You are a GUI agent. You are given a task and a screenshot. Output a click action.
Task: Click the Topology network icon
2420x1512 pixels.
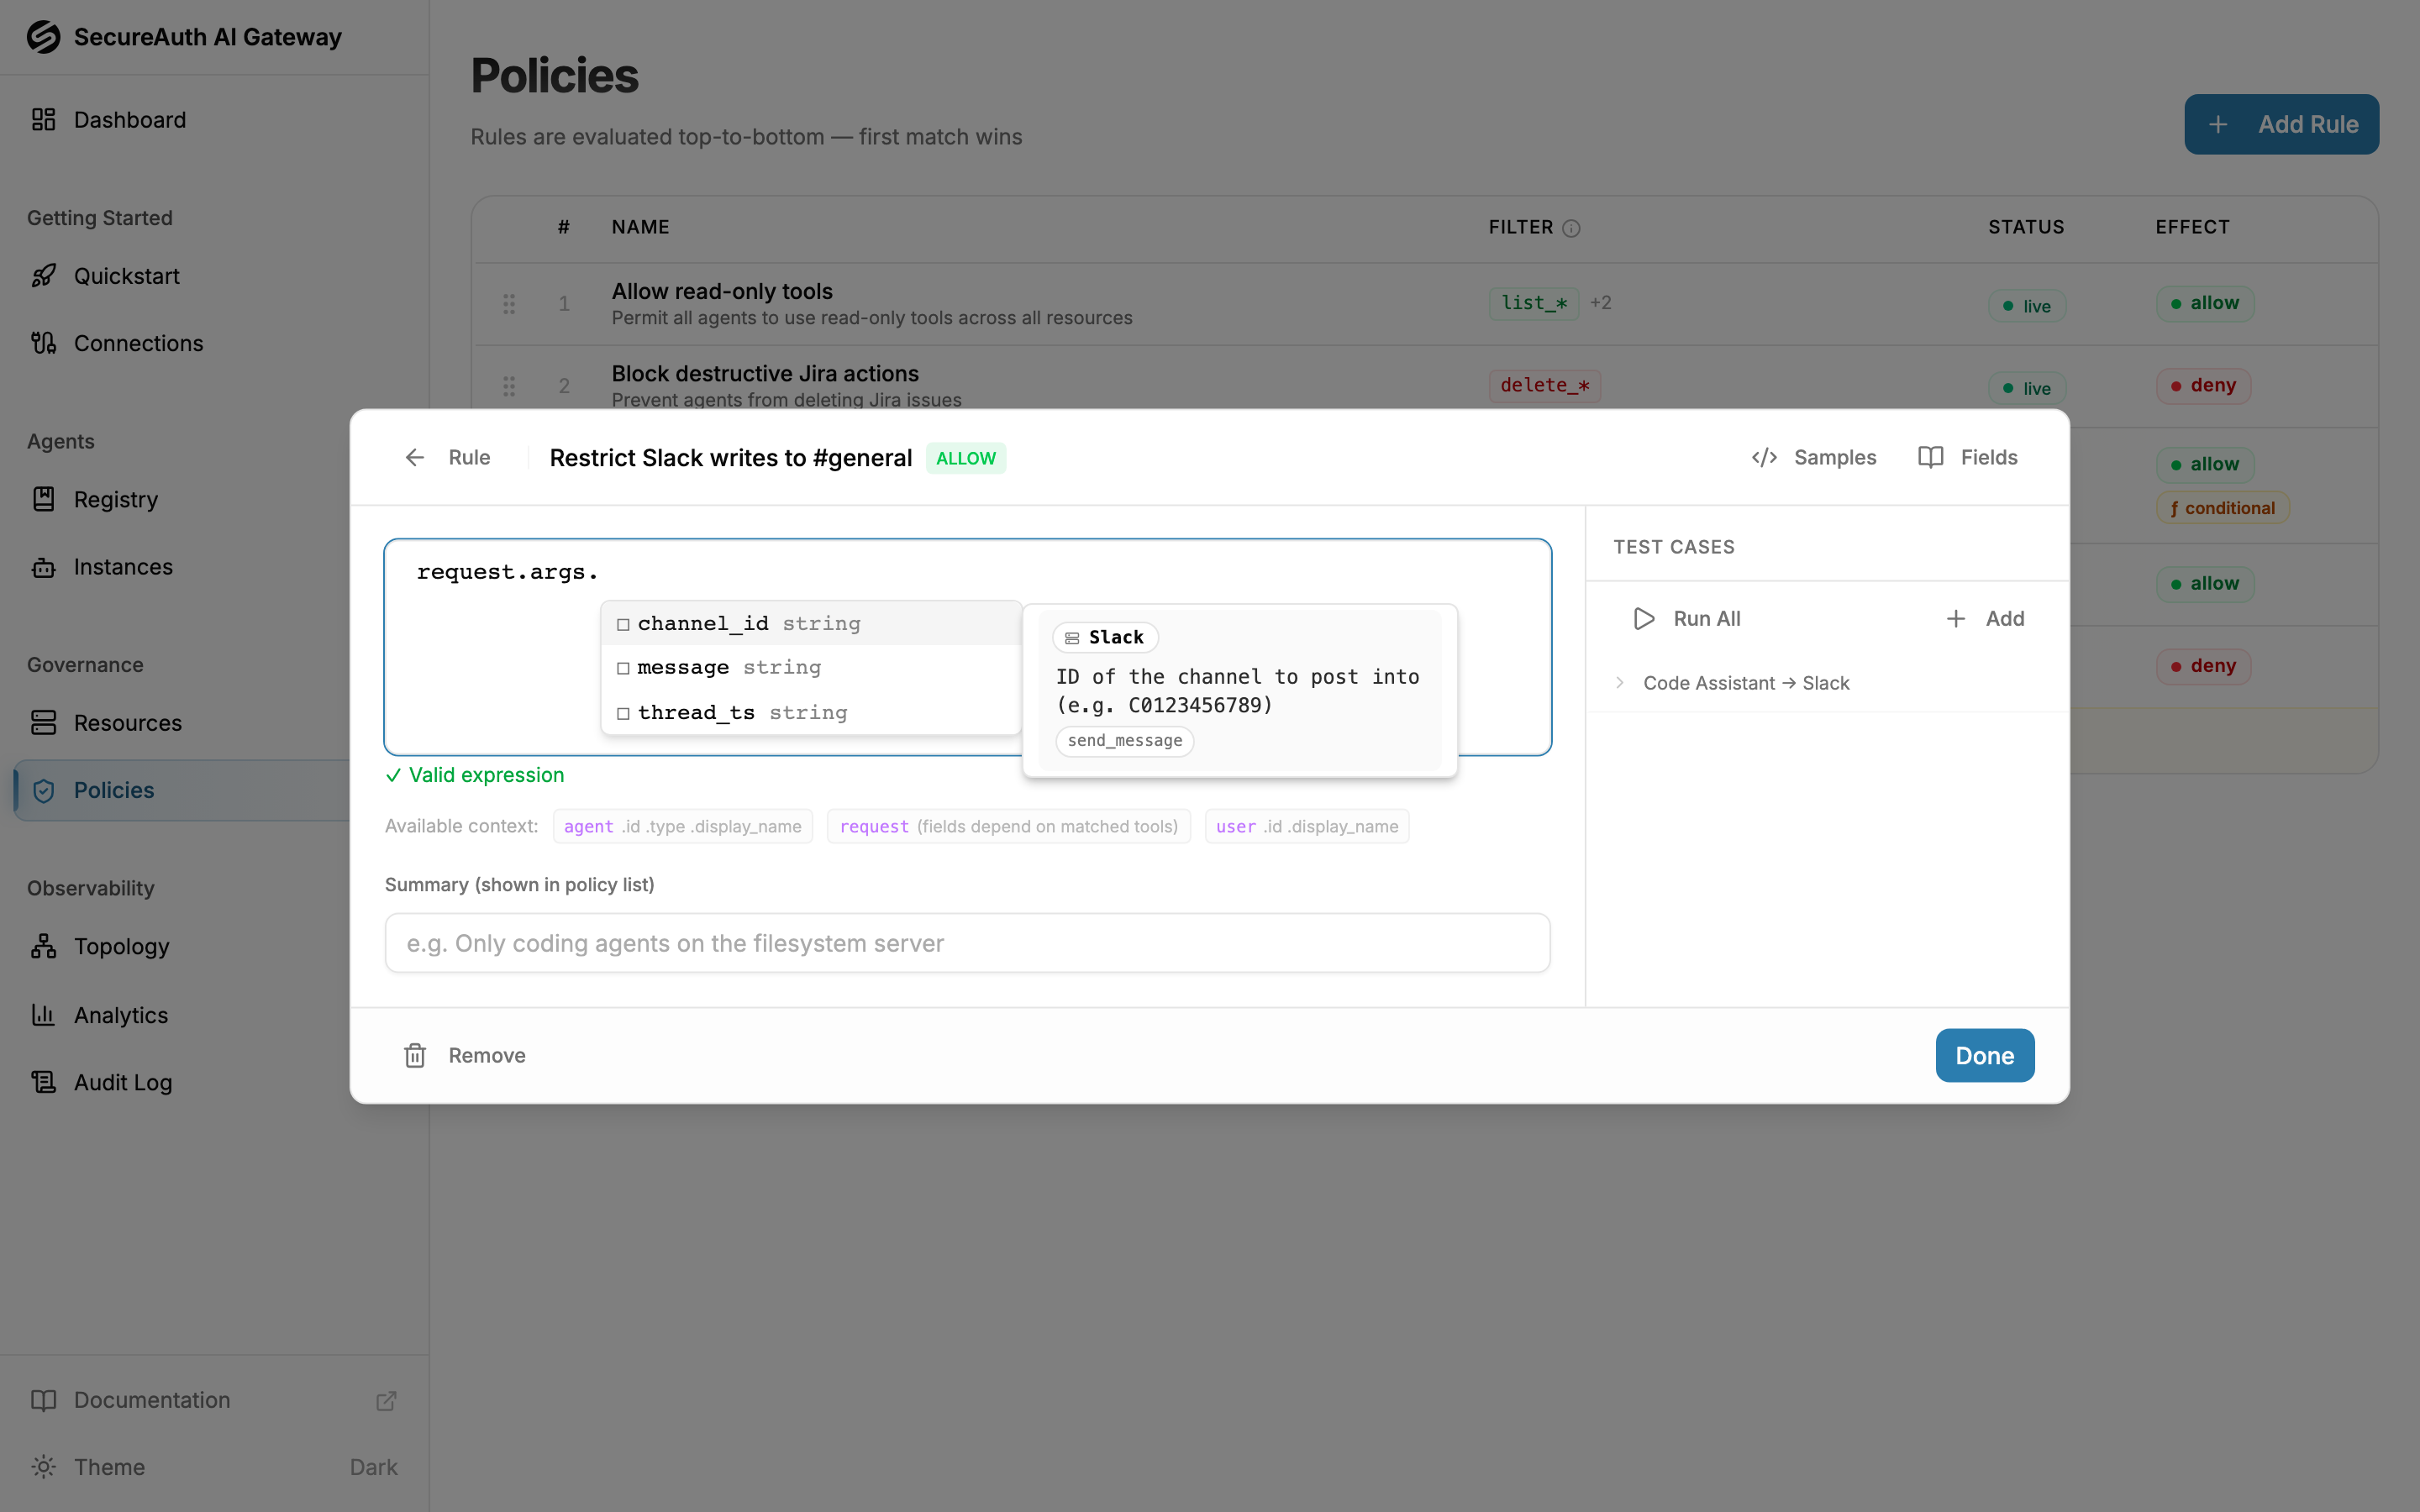click(43, 946)
